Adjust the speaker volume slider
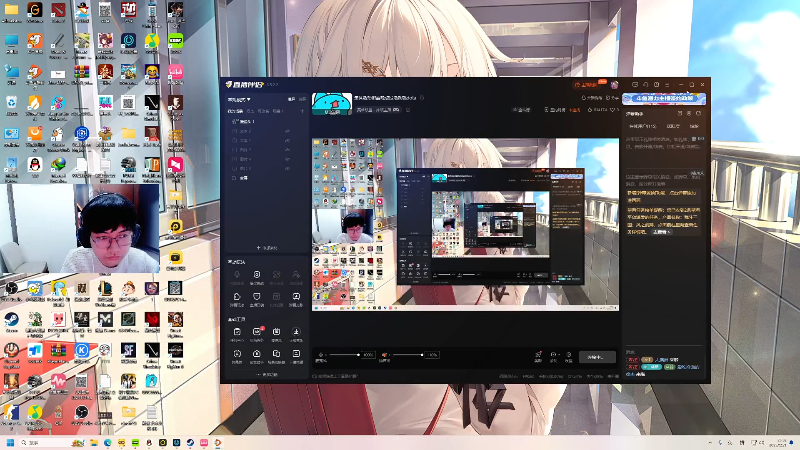The width and height of the screenshot is (800, 450). coord(408,355)
